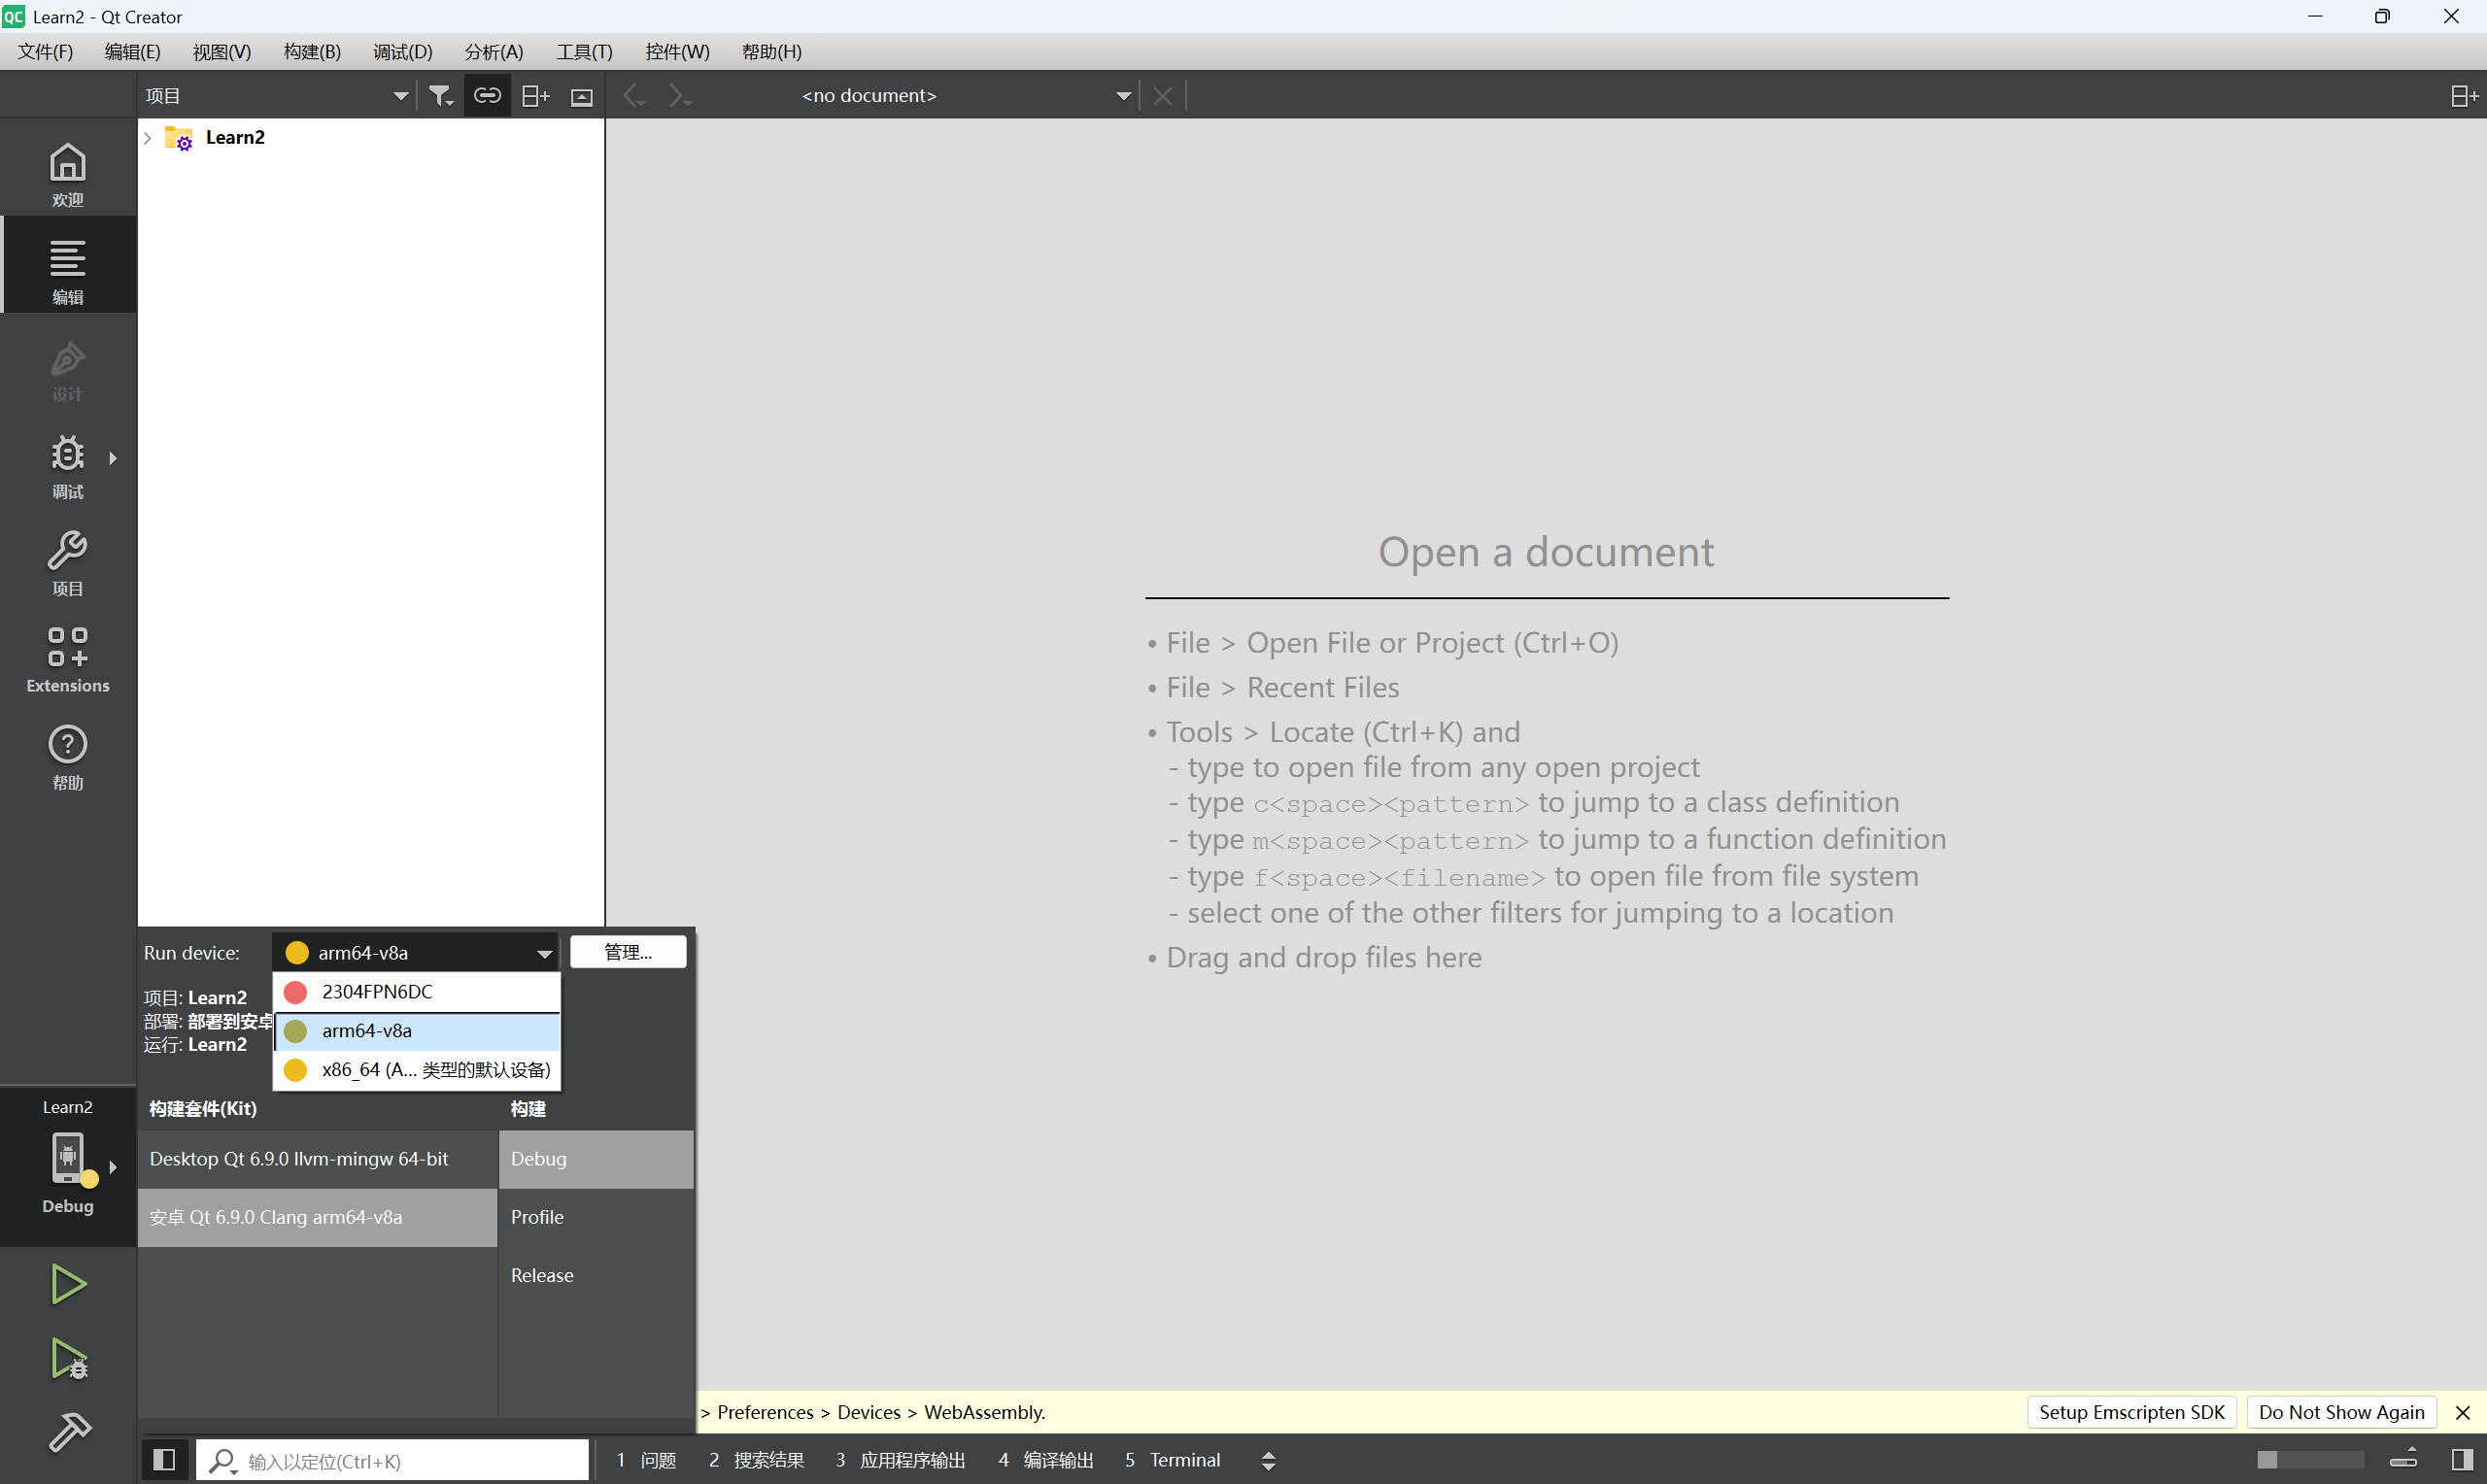Split the project sidebar panel

[x=536, y=96]
